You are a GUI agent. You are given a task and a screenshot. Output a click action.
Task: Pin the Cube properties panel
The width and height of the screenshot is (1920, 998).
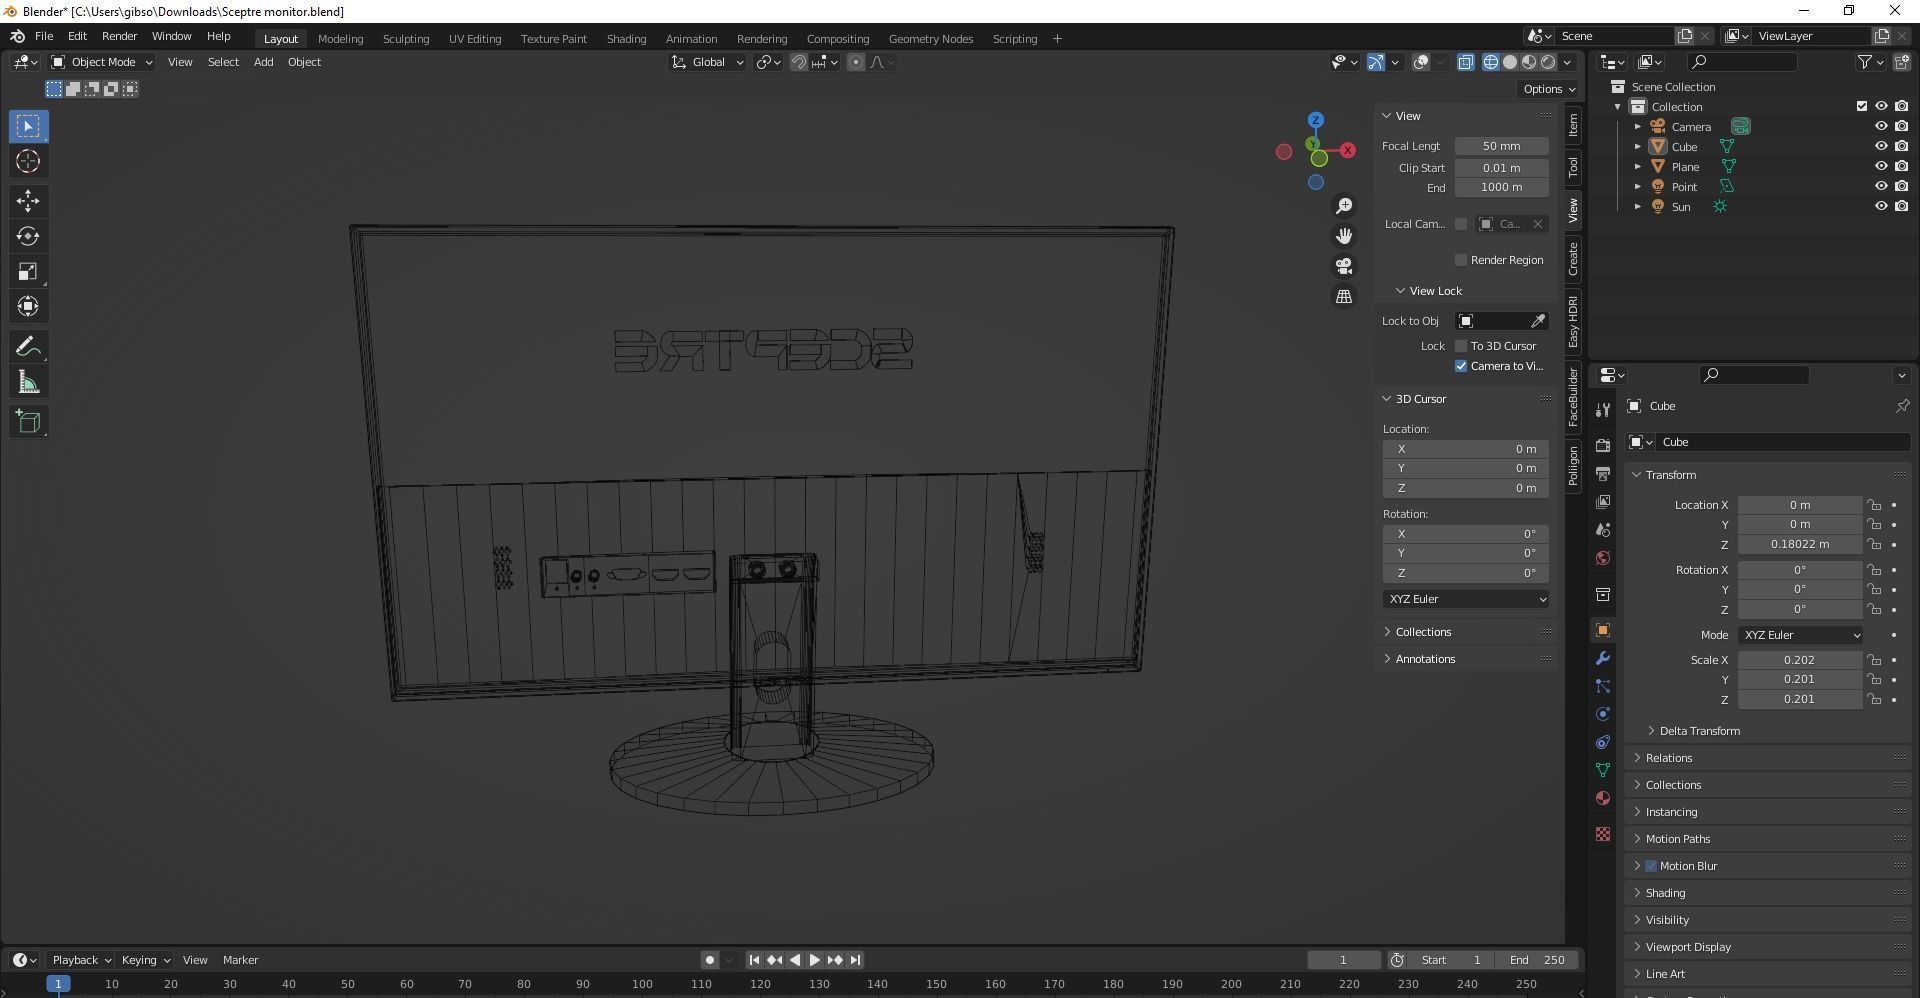[x=1902, y=406]
